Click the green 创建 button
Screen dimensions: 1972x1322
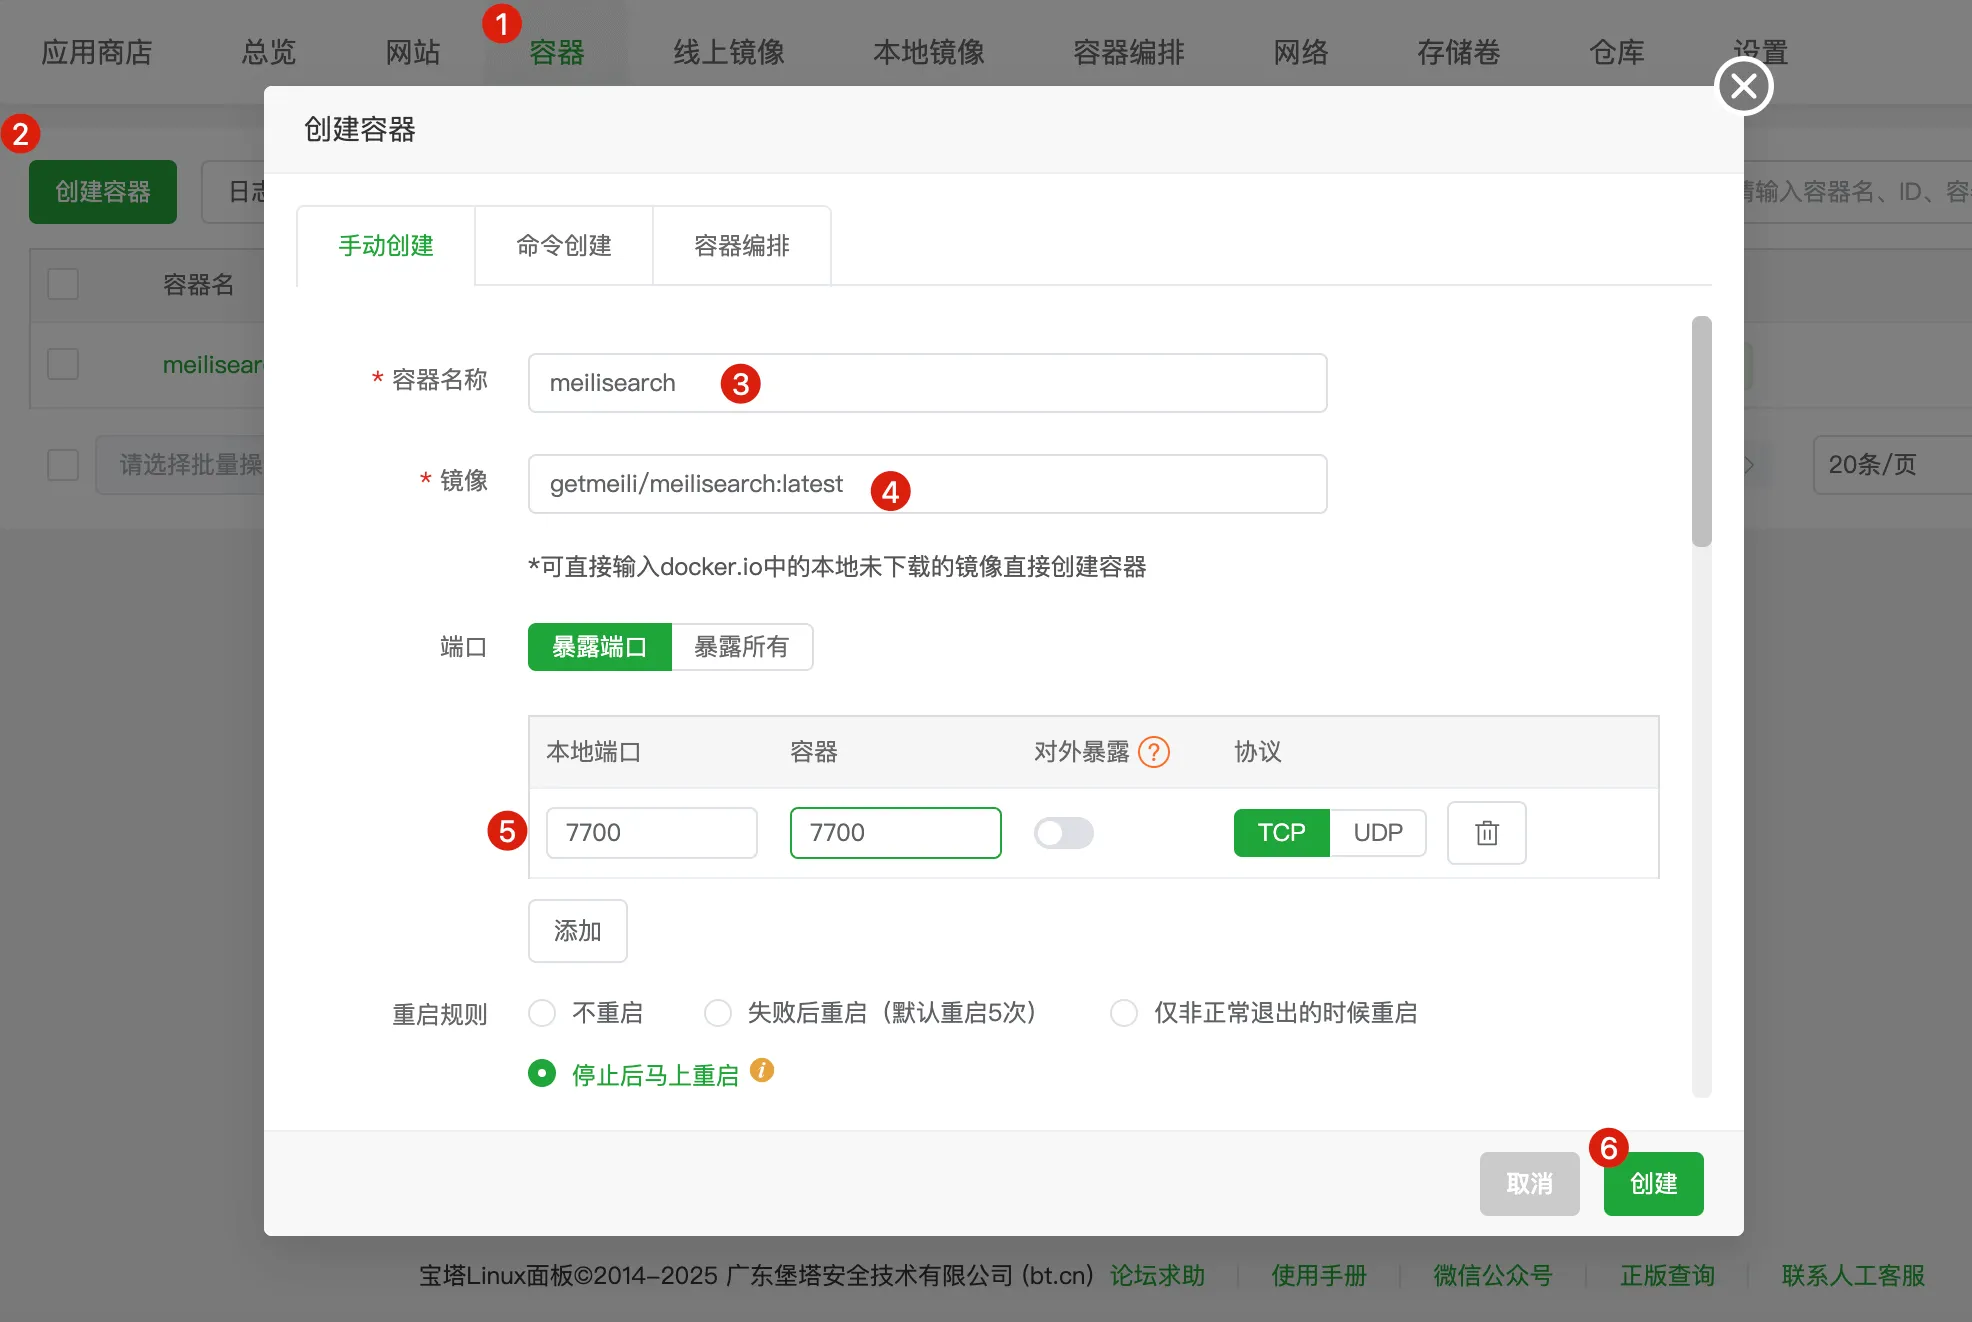tap(1653, 1184)
